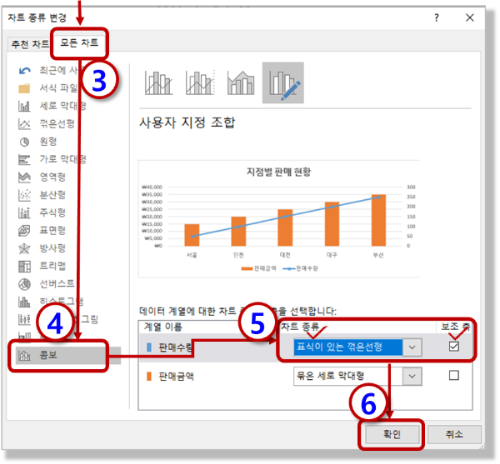Open the Templates folder icon

click(24, 88)
